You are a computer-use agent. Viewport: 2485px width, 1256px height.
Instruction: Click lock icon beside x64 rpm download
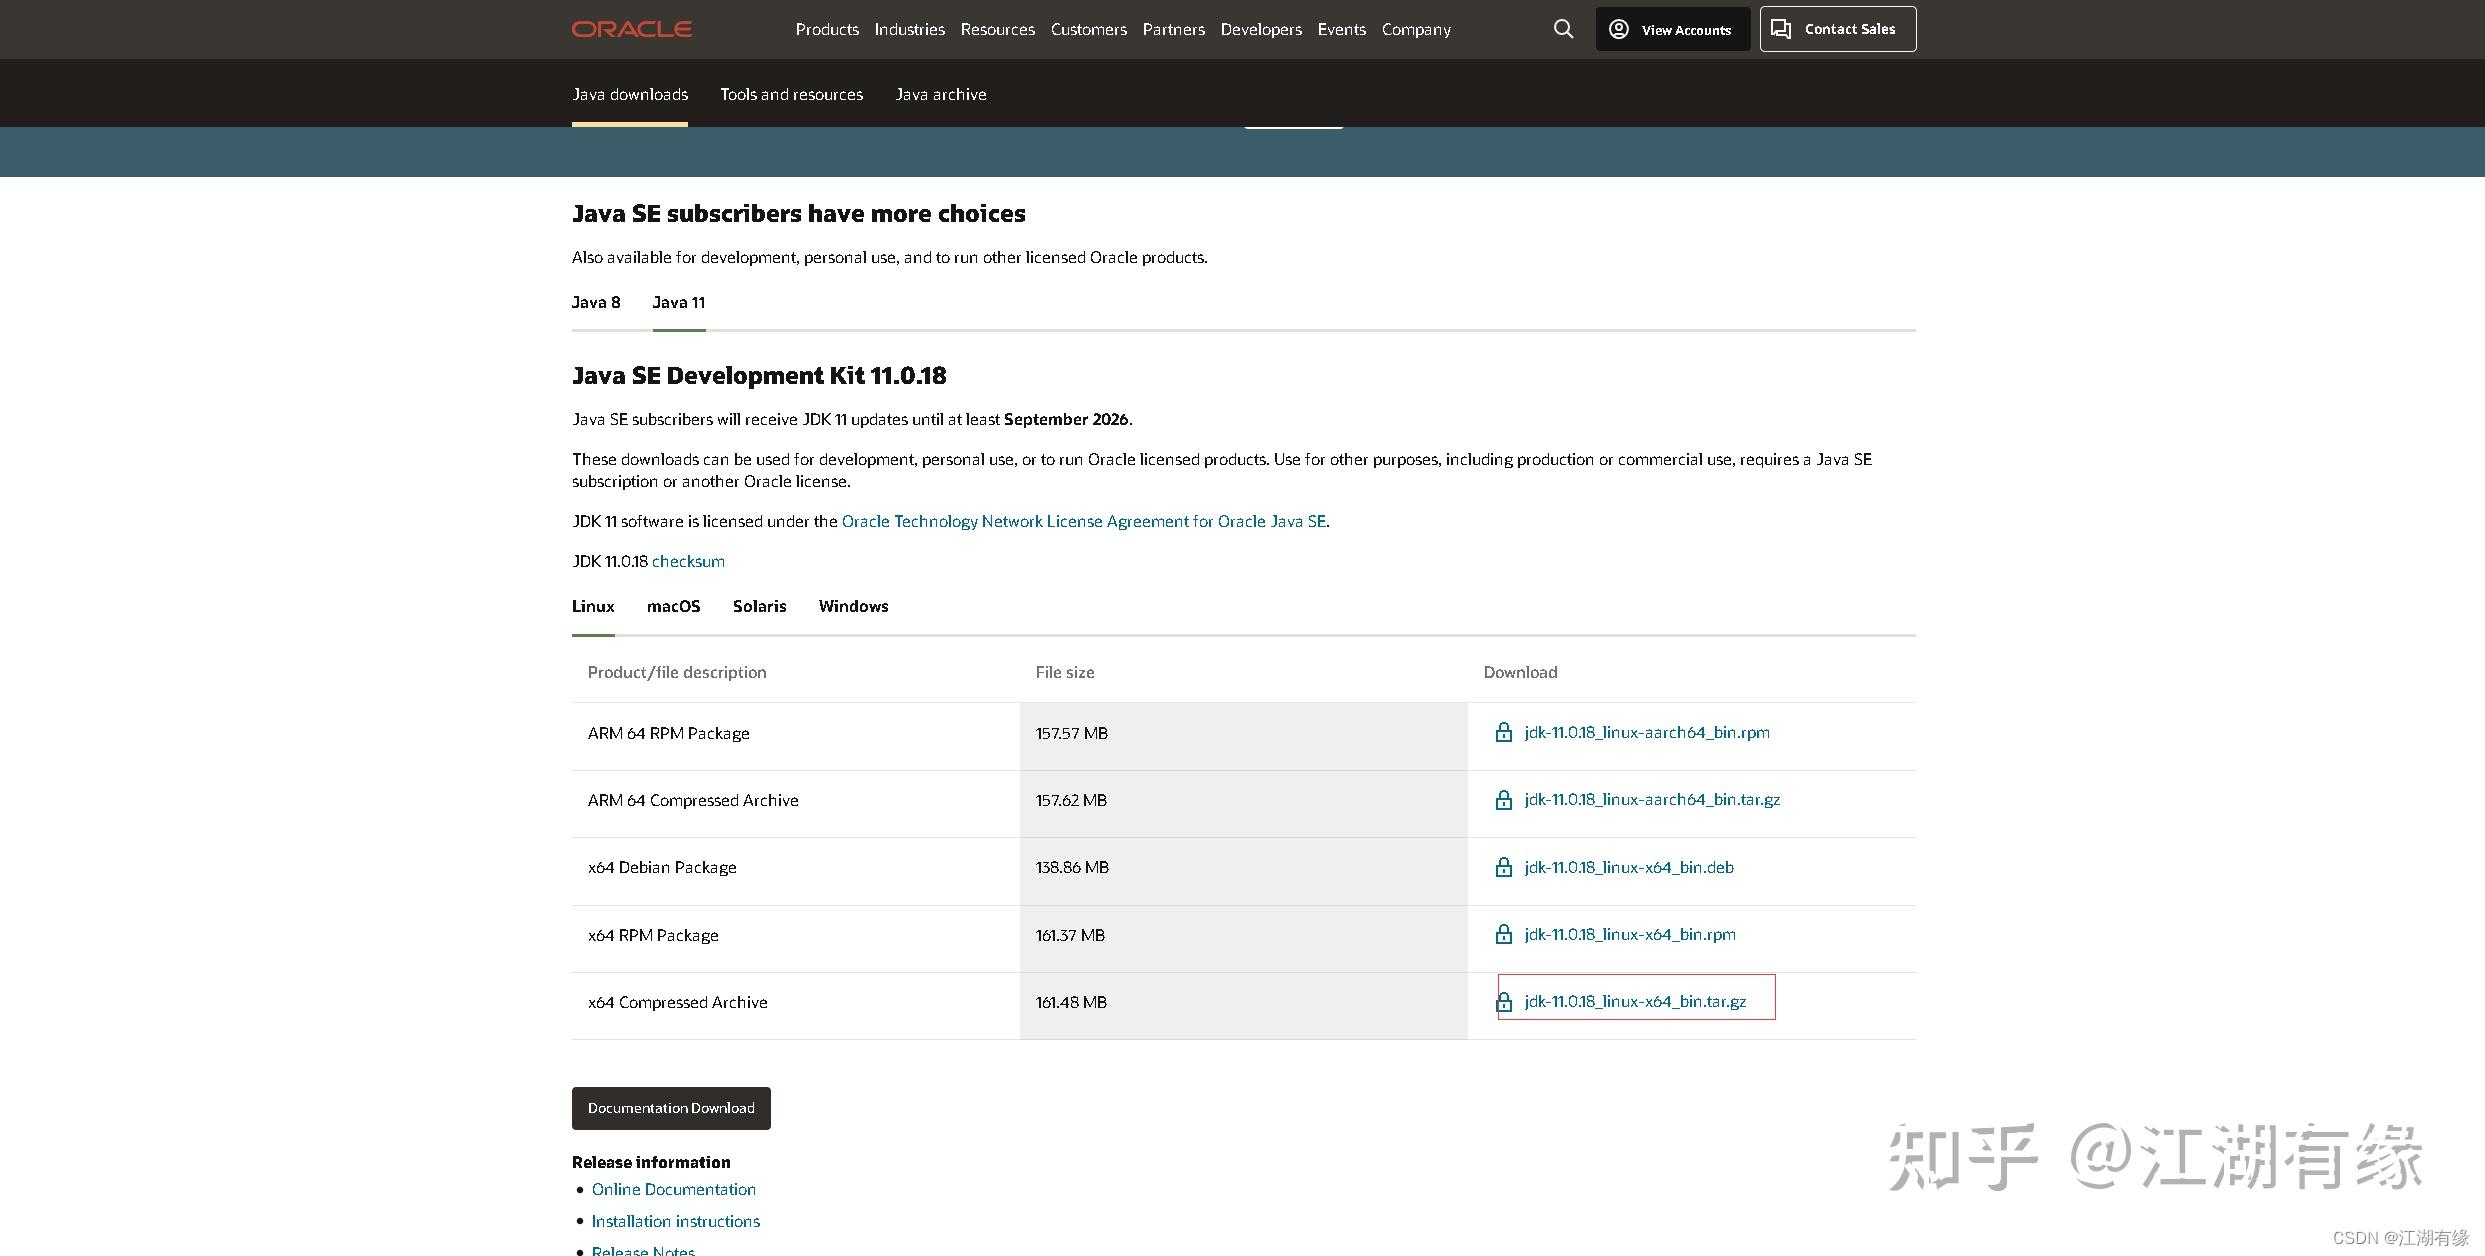1503,935
